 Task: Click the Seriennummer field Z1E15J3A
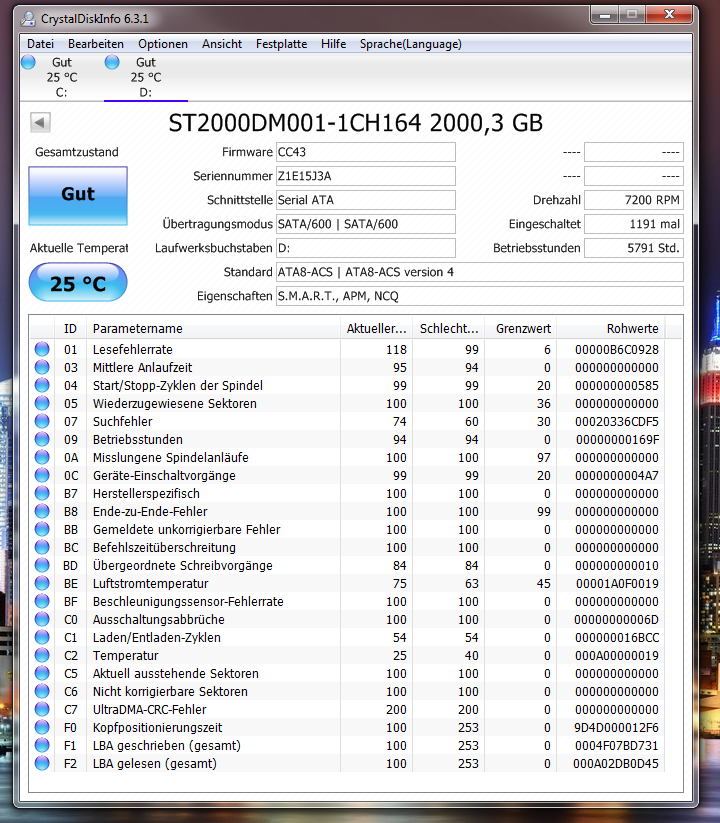tap(366, 176)
